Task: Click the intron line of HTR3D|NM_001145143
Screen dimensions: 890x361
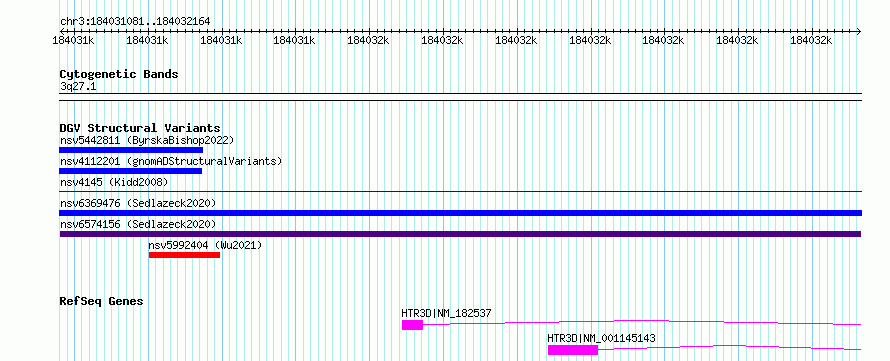Action: coord(729,347)
